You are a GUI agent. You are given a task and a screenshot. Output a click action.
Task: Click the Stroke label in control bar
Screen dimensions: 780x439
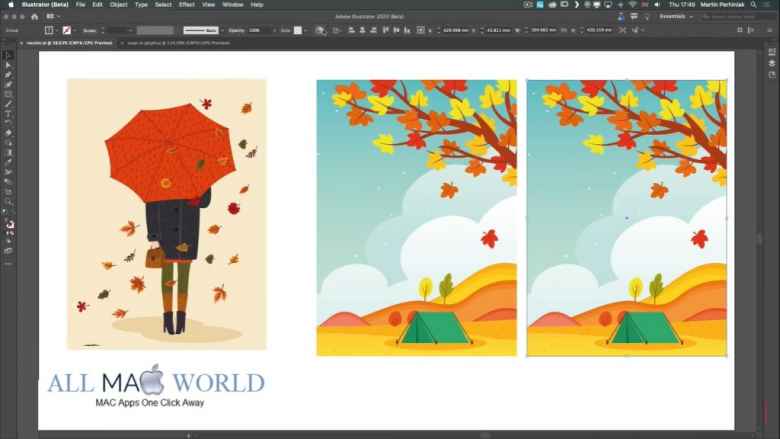[x=89, y=30]
